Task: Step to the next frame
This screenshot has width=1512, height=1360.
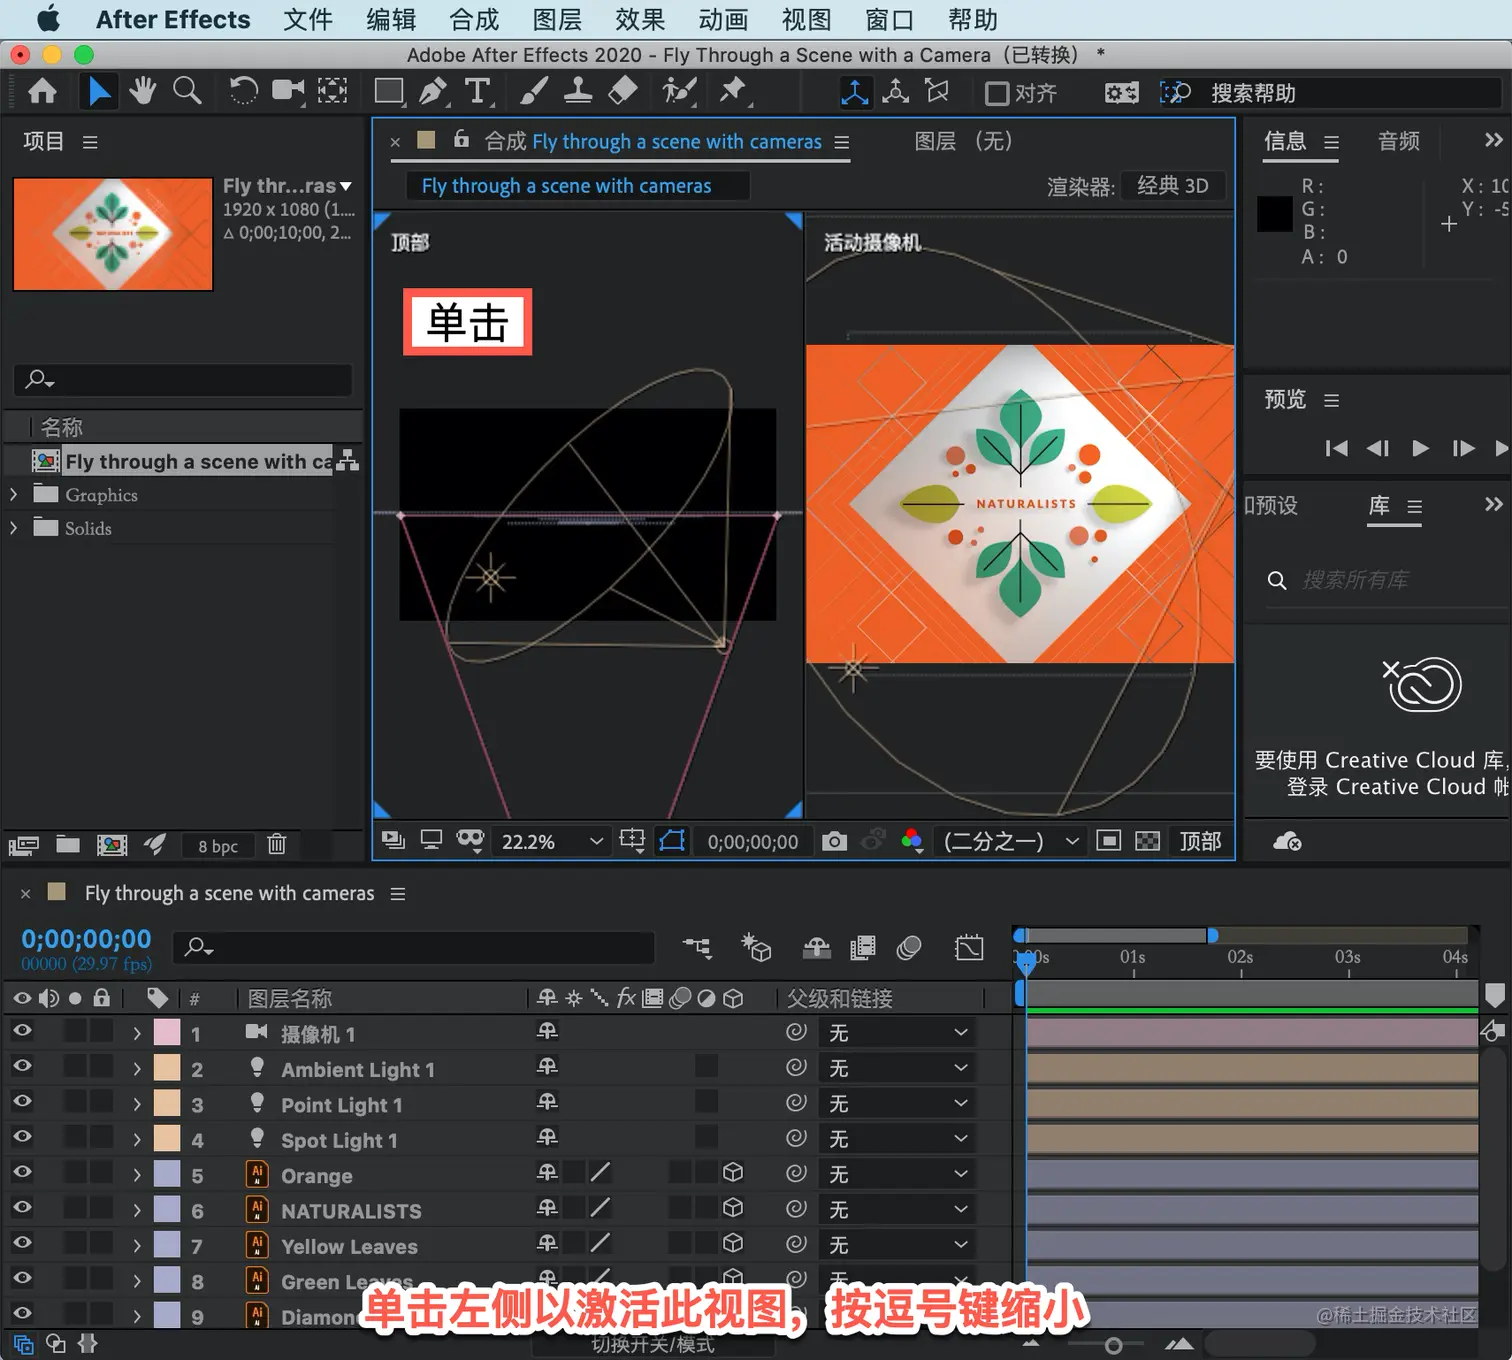Action: (x=1463, y=448)
